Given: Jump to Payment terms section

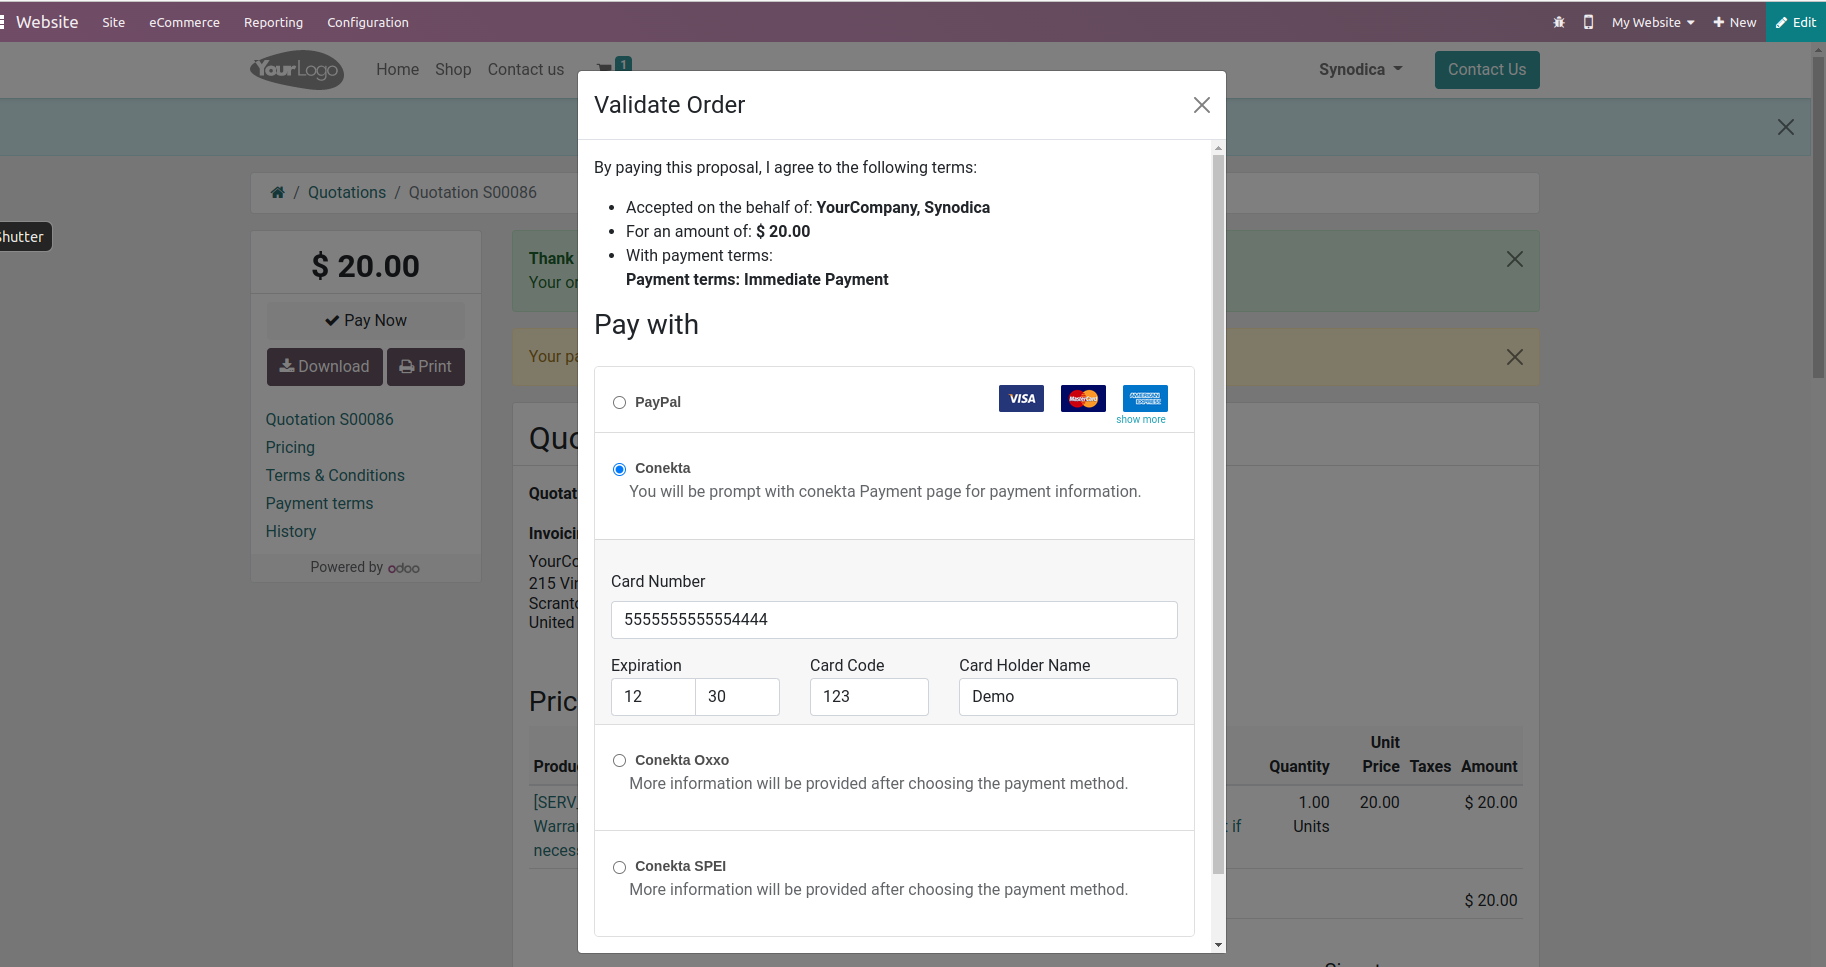Looking at the screenshot, I should point(319,503).
